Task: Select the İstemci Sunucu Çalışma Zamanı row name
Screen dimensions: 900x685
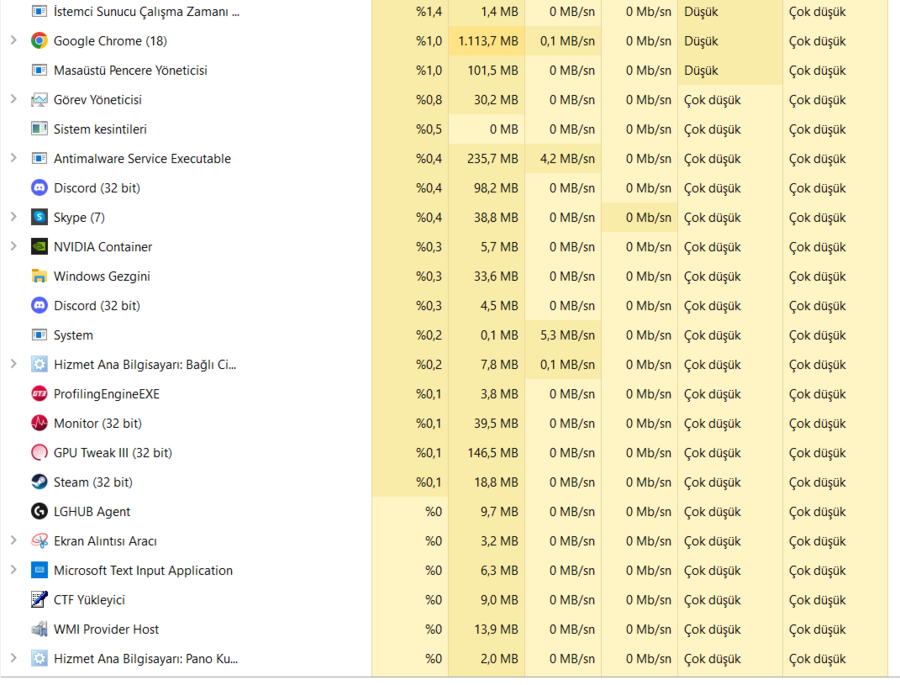Action: (x=146, y=11)
